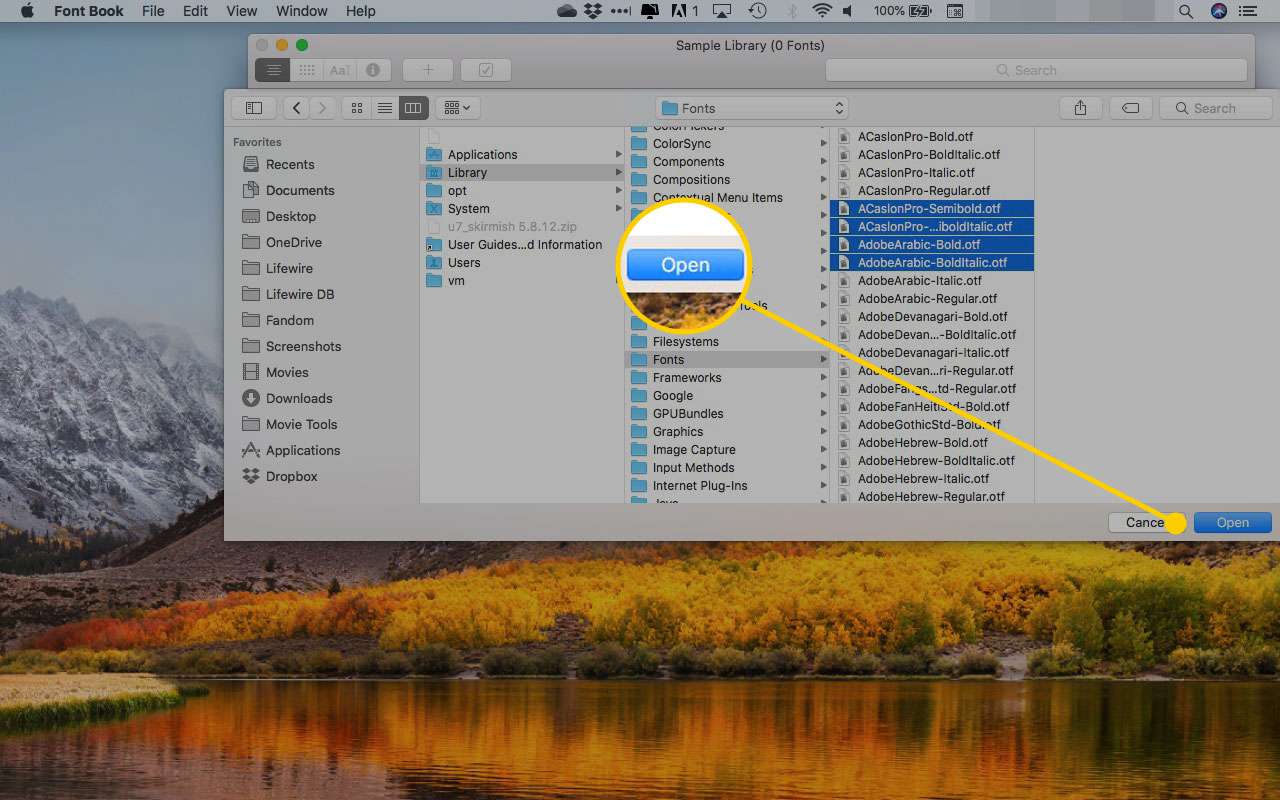Select Documents in the Favorites sidebar
This screenshot has width=1280, height=800.
pos(288,190)
